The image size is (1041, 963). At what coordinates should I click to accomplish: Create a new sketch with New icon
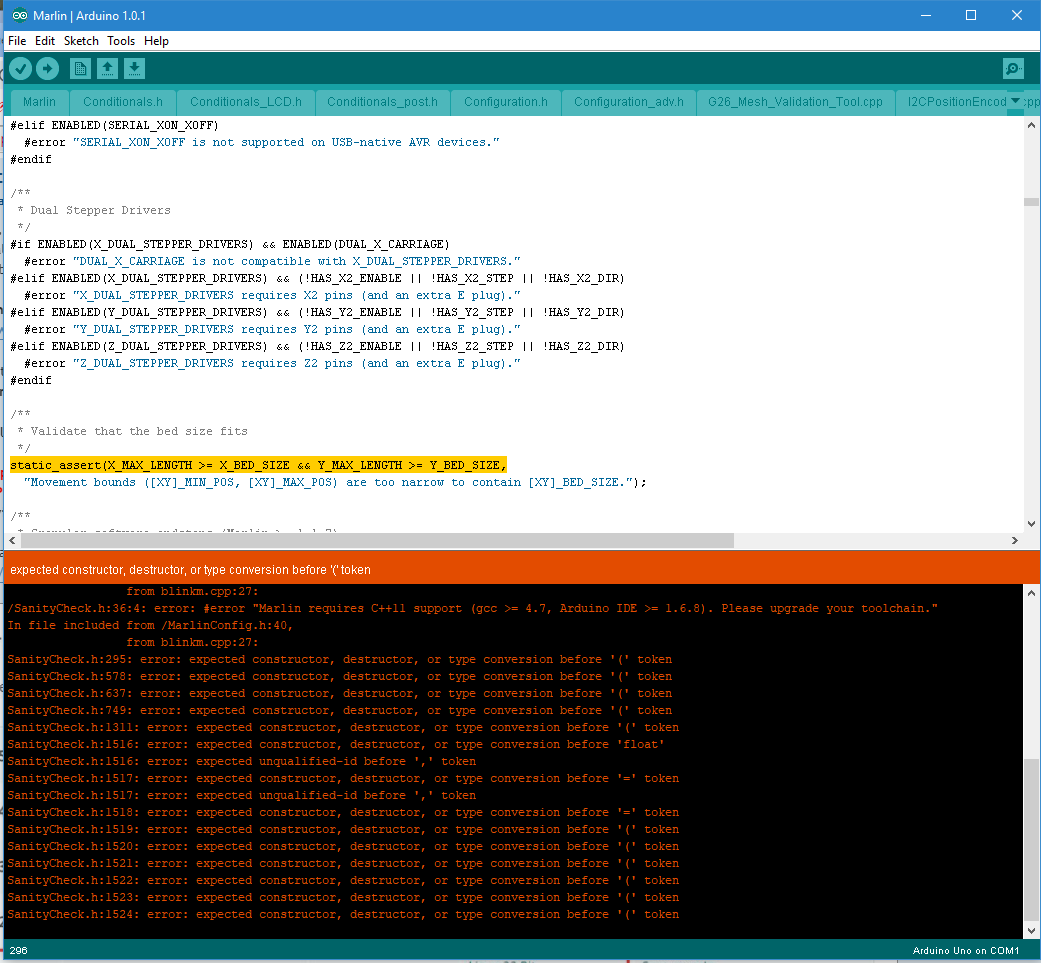(x=80, y=68)
